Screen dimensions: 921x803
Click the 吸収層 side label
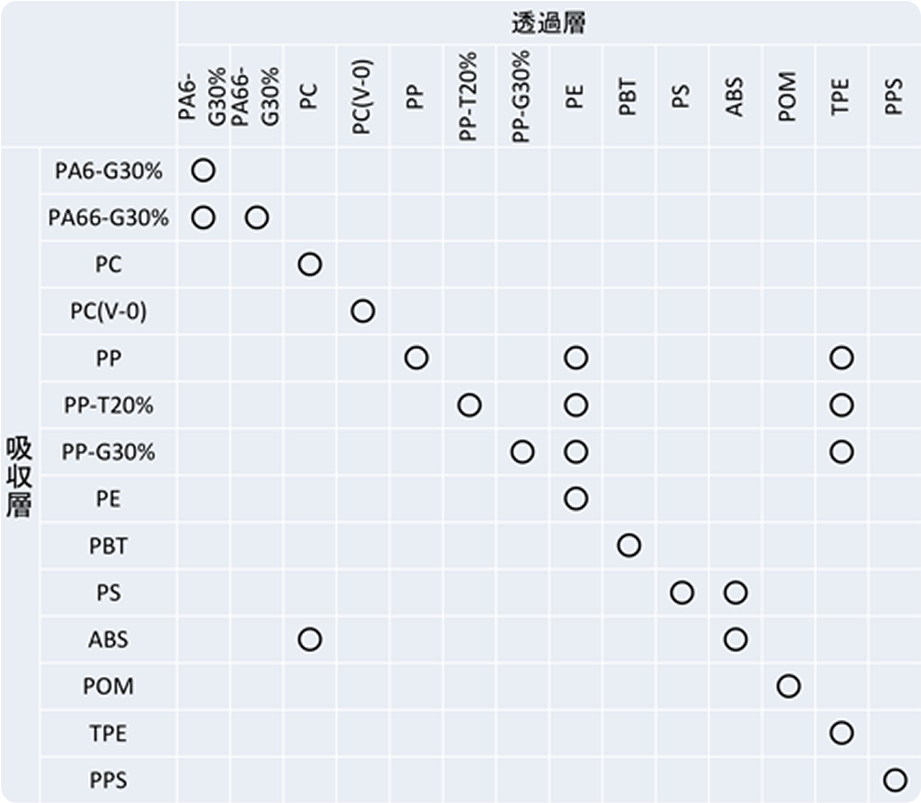click(x=19, y=476)
